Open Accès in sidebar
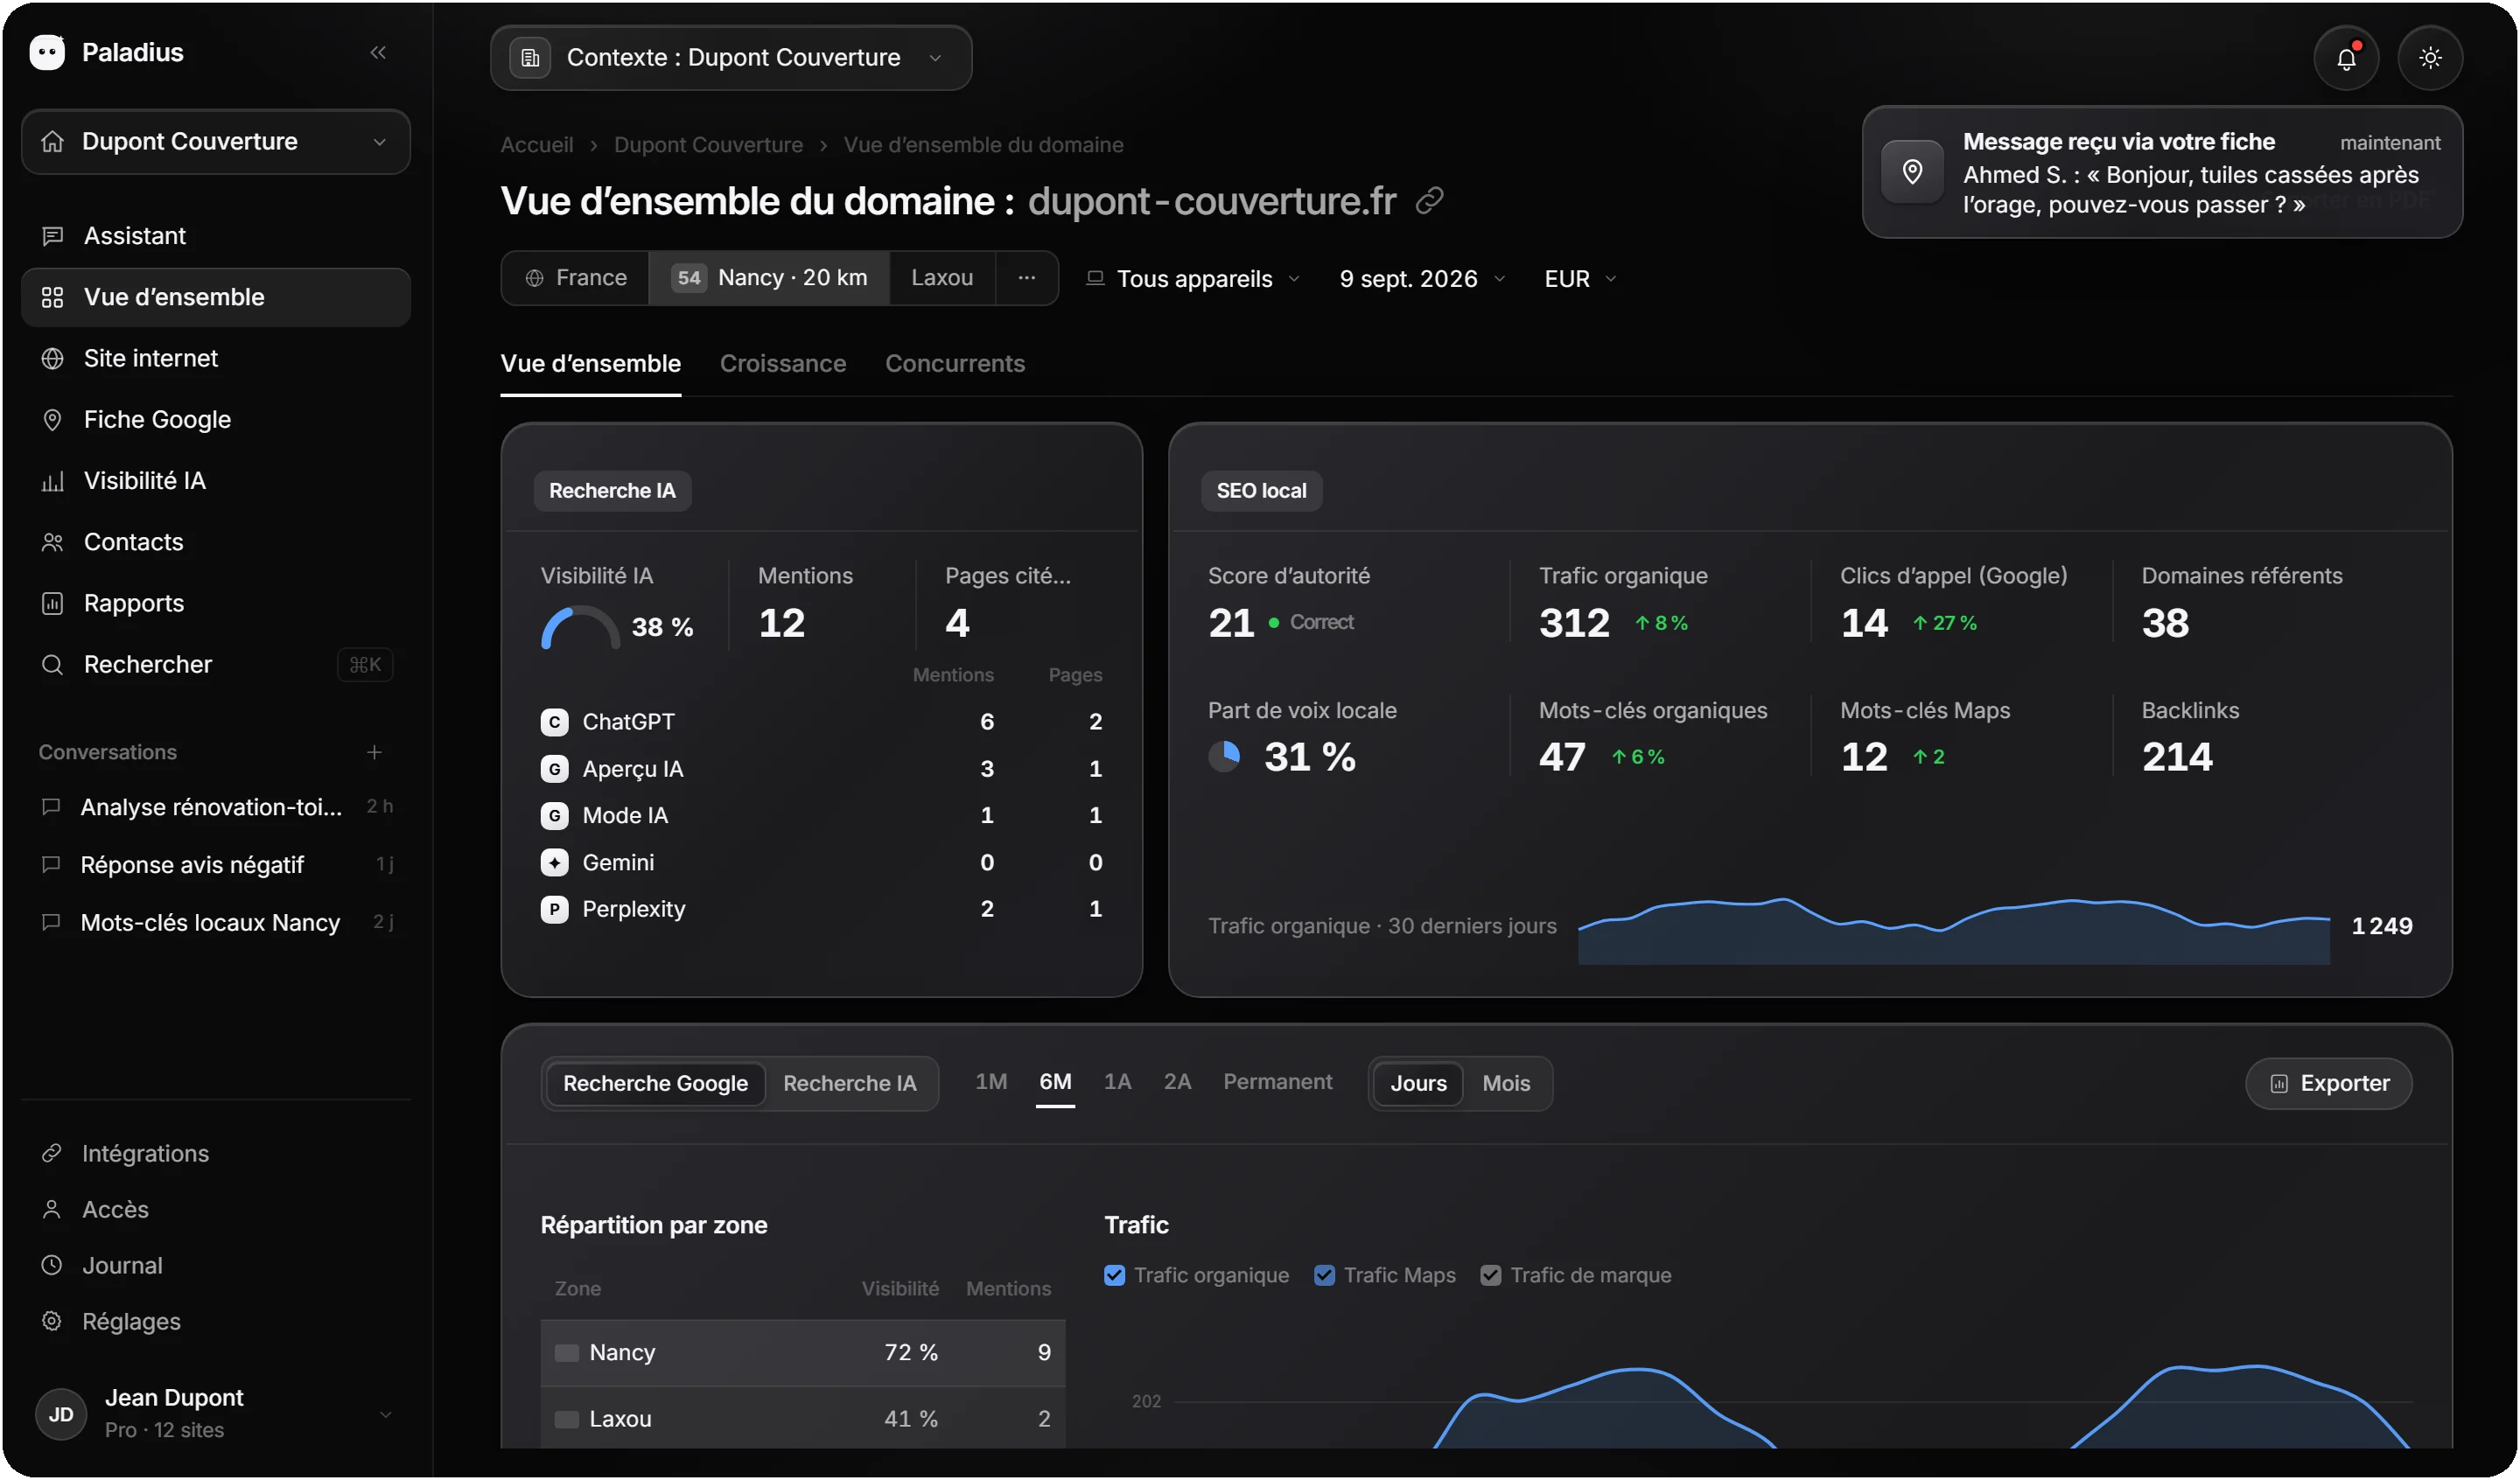Screen dimensions: 2520x1480 pyautogui.click(x=216, y=1210)
